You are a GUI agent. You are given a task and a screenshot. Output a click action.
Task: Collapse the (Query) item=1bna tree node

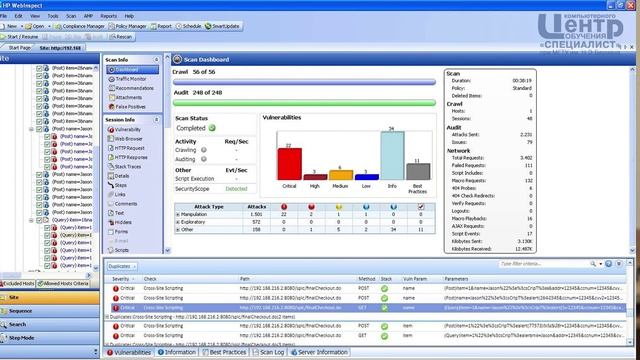[31, 220]
